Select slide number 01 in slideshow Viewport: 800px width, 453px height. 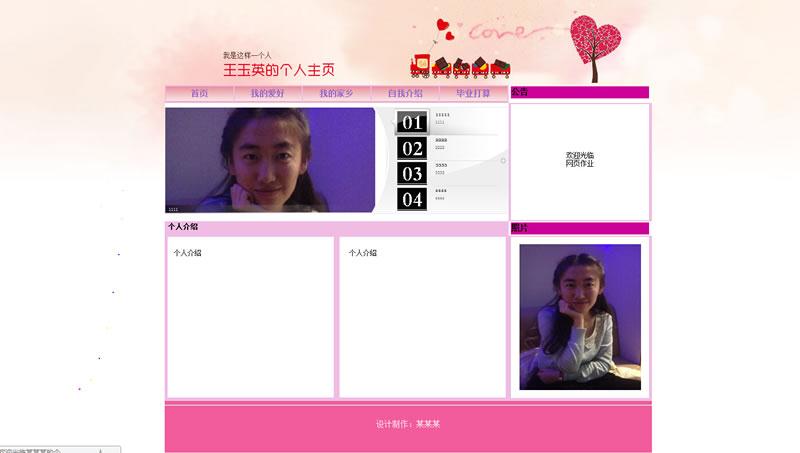412,123
